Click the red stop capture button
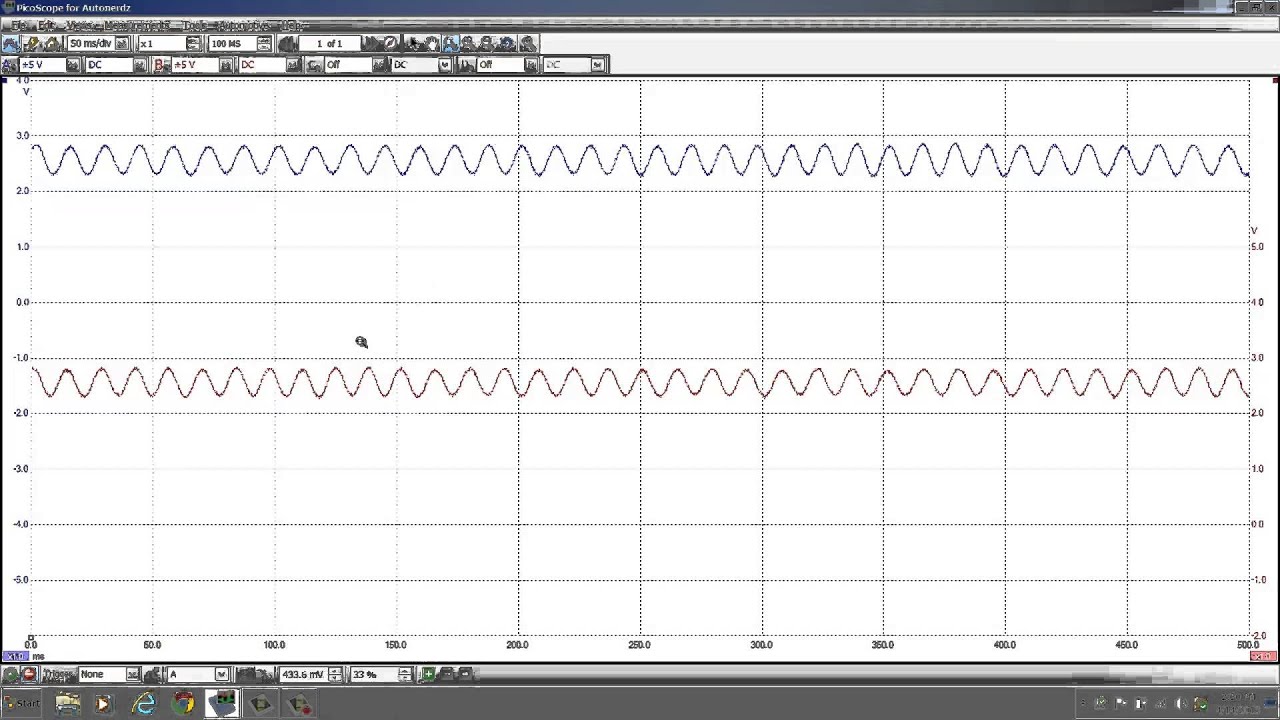The image size is (1280, 720). (29, 675)
